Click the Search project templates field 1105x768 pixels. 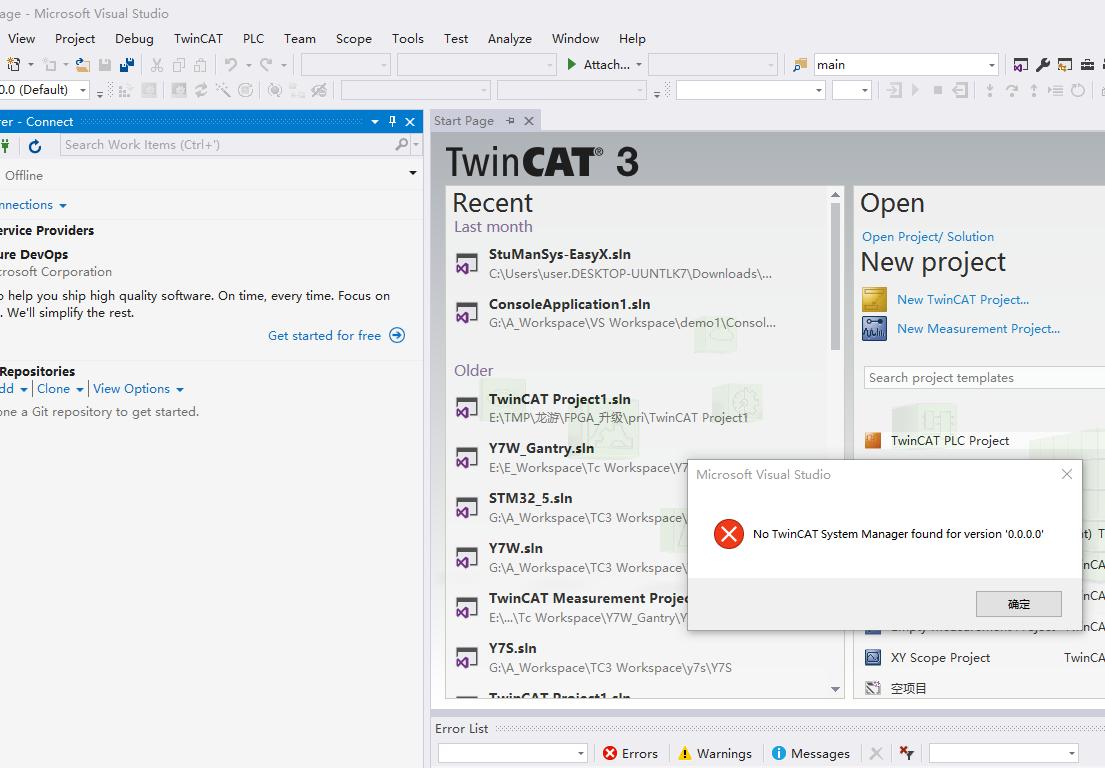(984, 378)
